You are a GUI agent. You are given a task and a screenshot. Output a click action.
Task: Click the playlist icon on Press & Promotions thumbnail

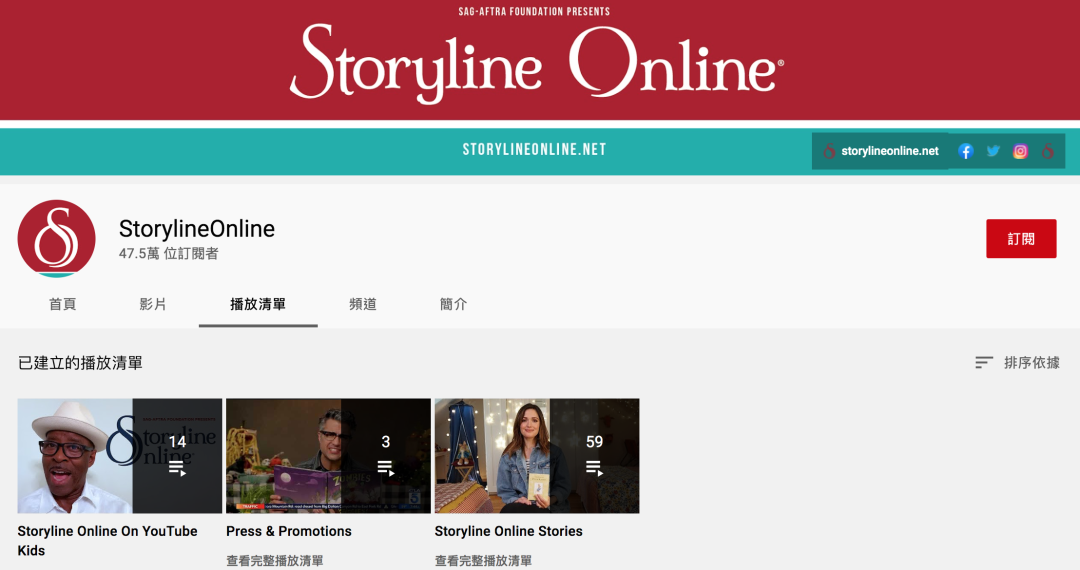(x=385, y=467)
